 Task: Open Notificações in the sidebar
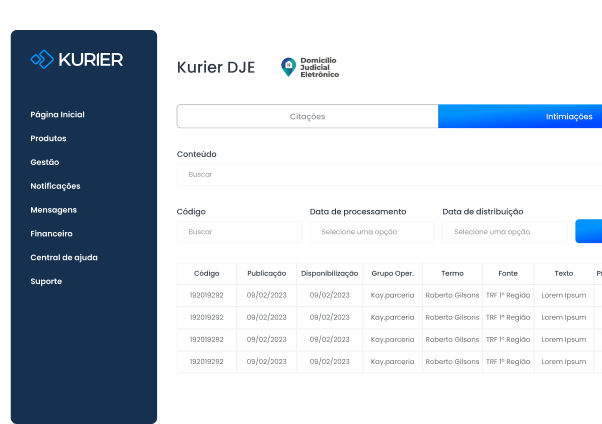pos(55,186)
